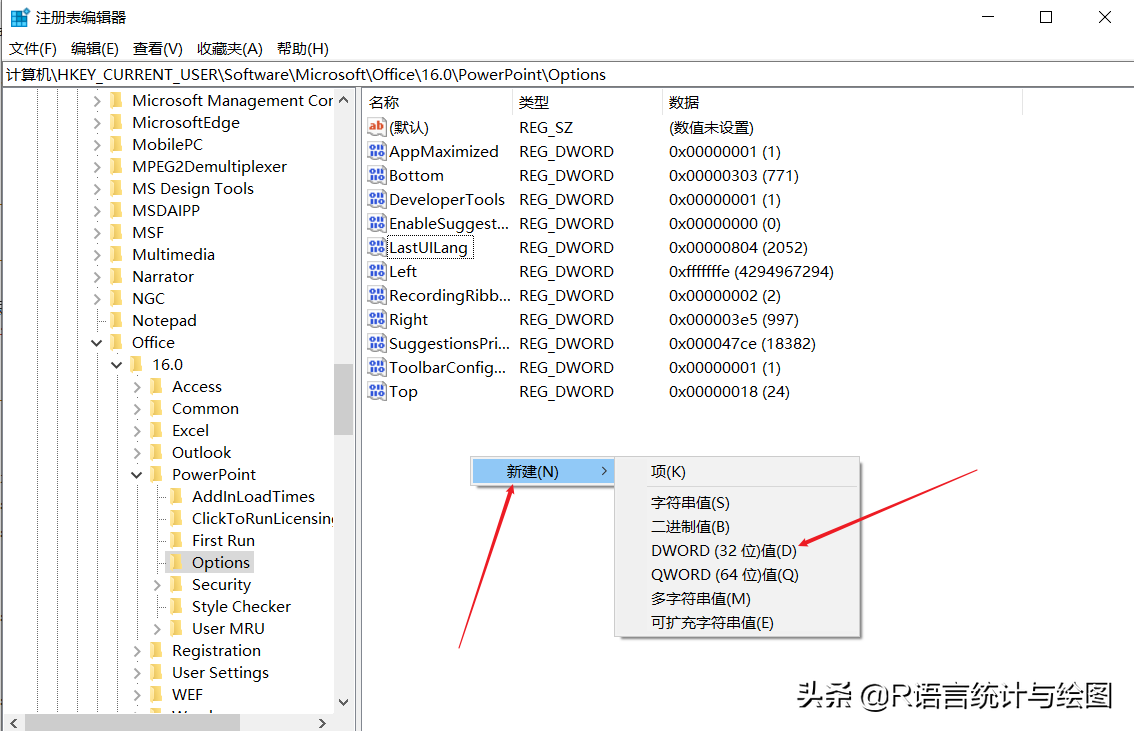
Task: Click the EnableSuggest DWORD value icon
Action: tap(377, 223)
